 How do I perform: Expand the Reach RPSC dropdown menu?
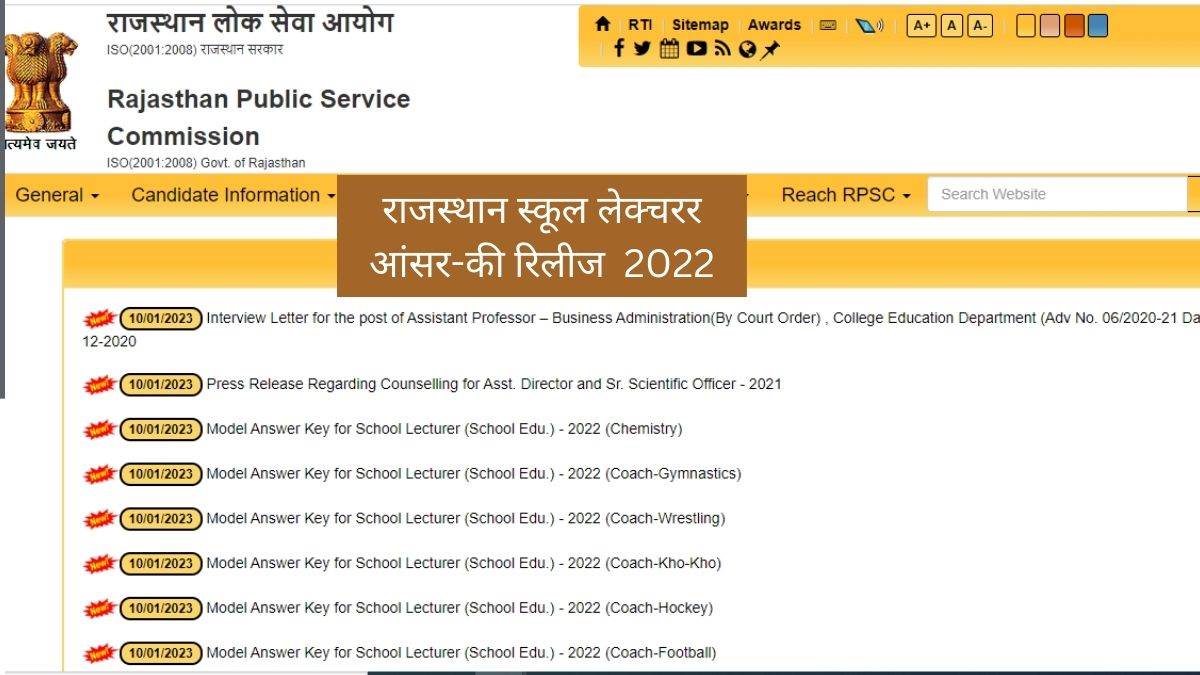846,195
